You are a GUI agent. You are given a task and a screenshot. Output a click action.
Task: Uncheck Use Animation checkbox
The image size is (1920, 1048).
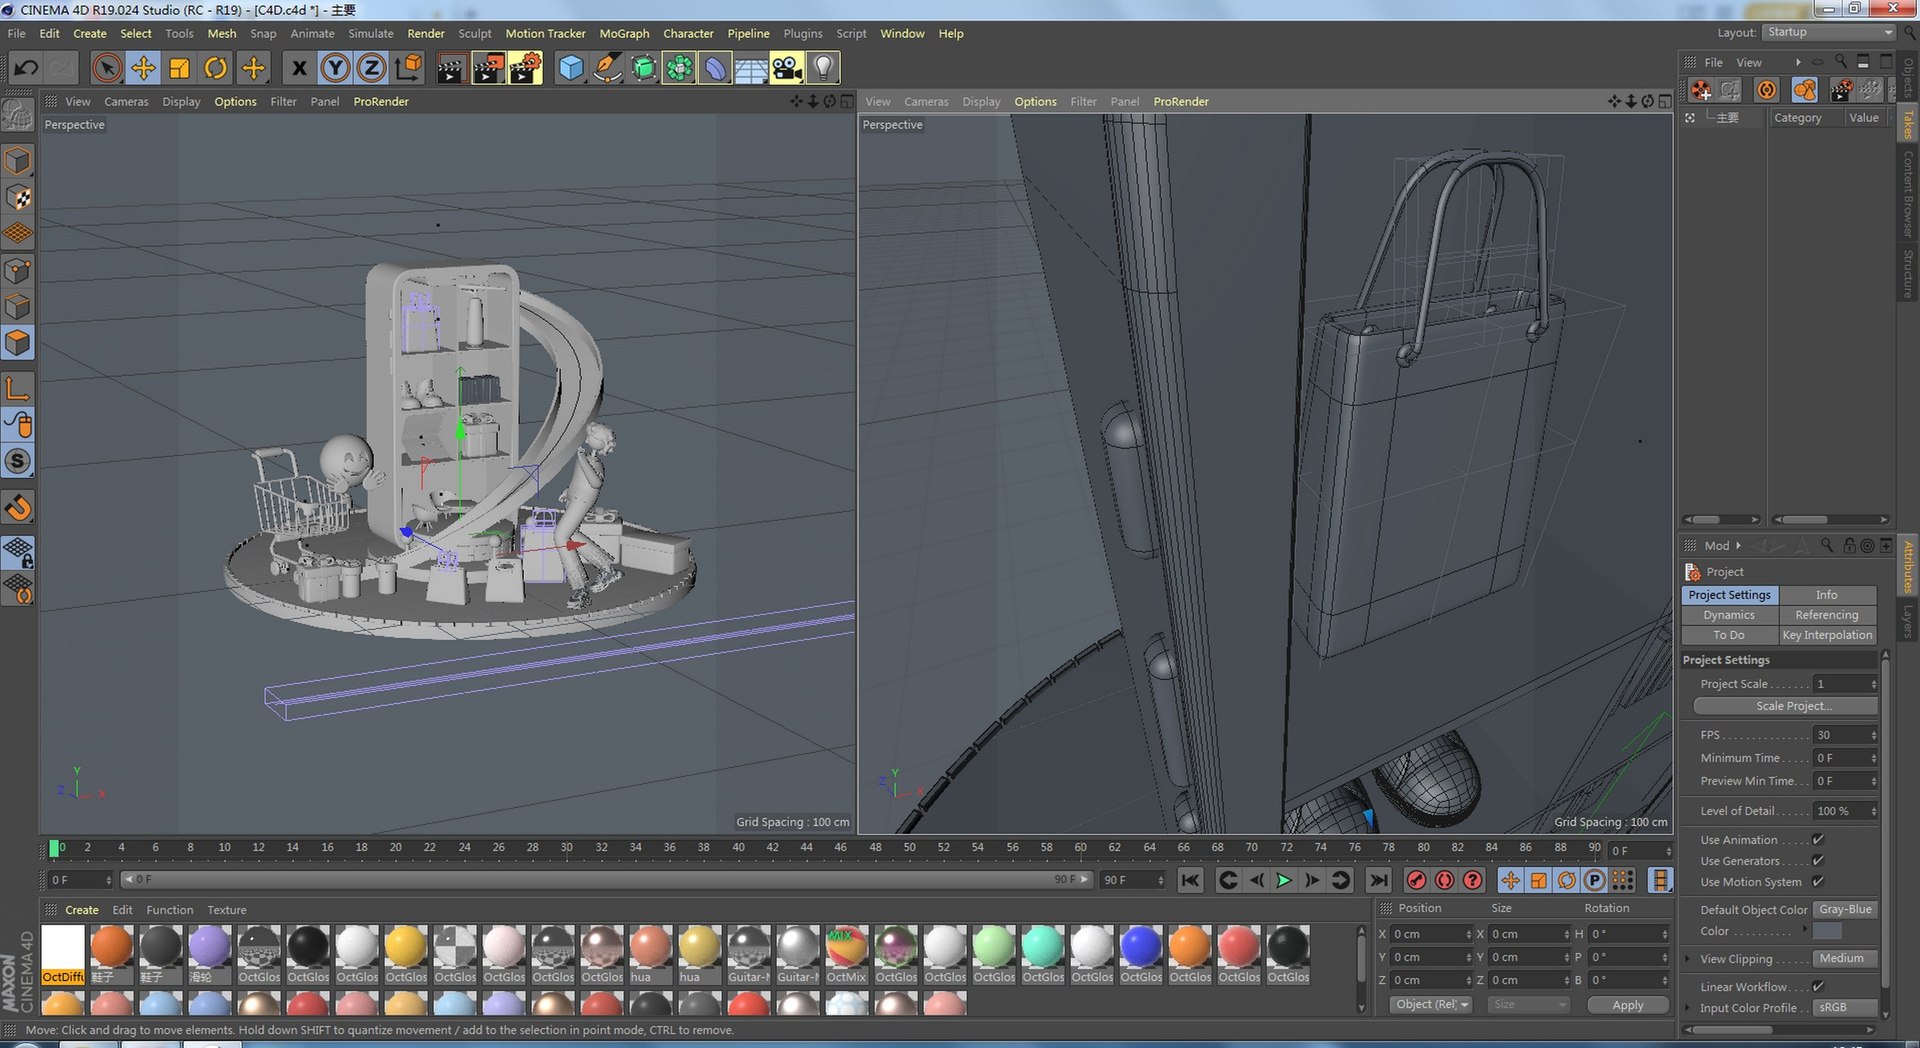click(x=1818, y=840)
